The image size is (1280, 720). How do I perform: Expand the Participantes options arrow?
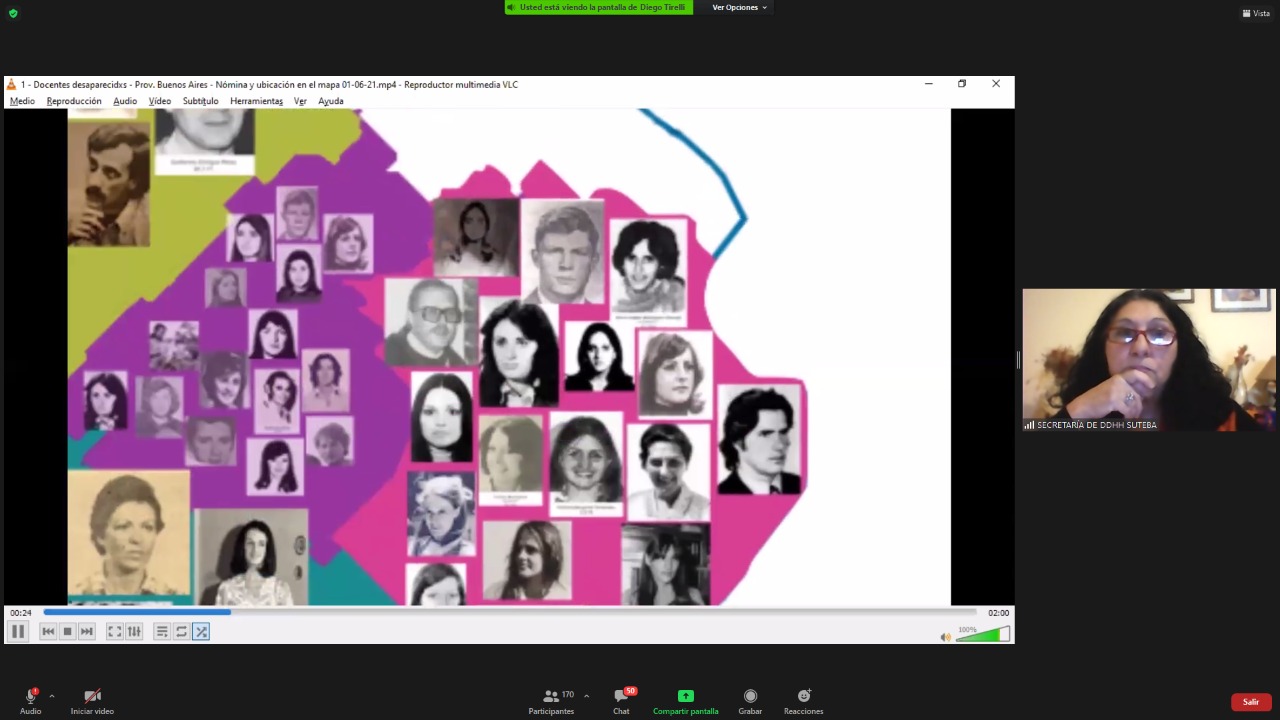point(586,696)
